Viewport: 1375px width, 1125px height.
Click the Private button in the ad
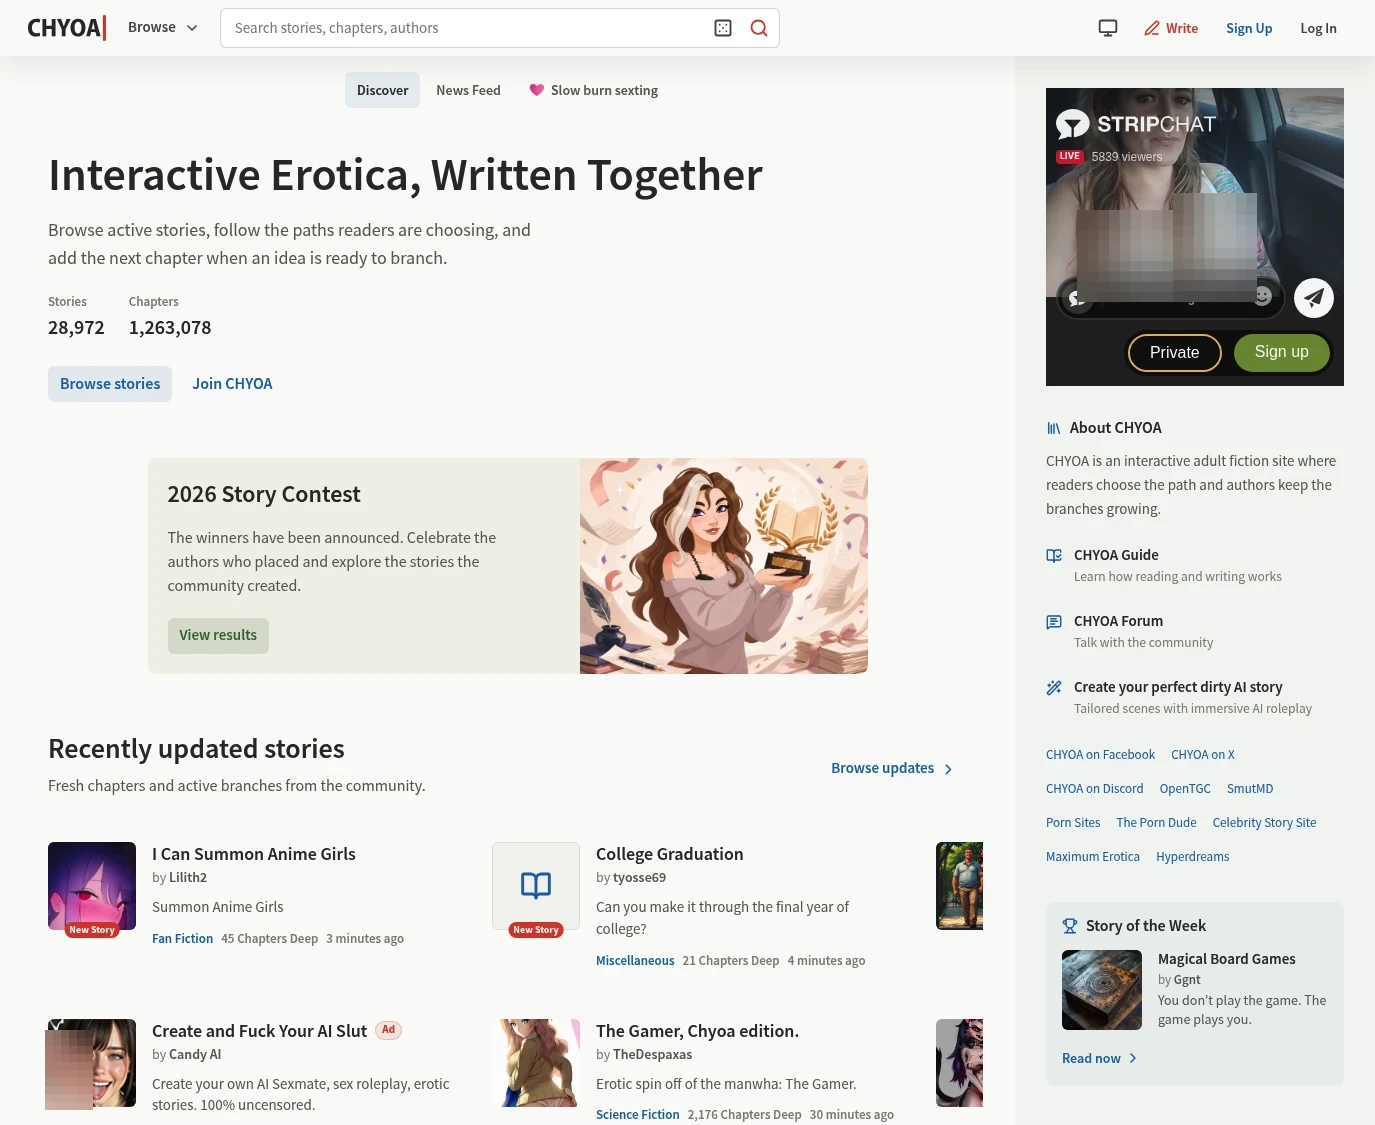click(x=1174, y=352)
